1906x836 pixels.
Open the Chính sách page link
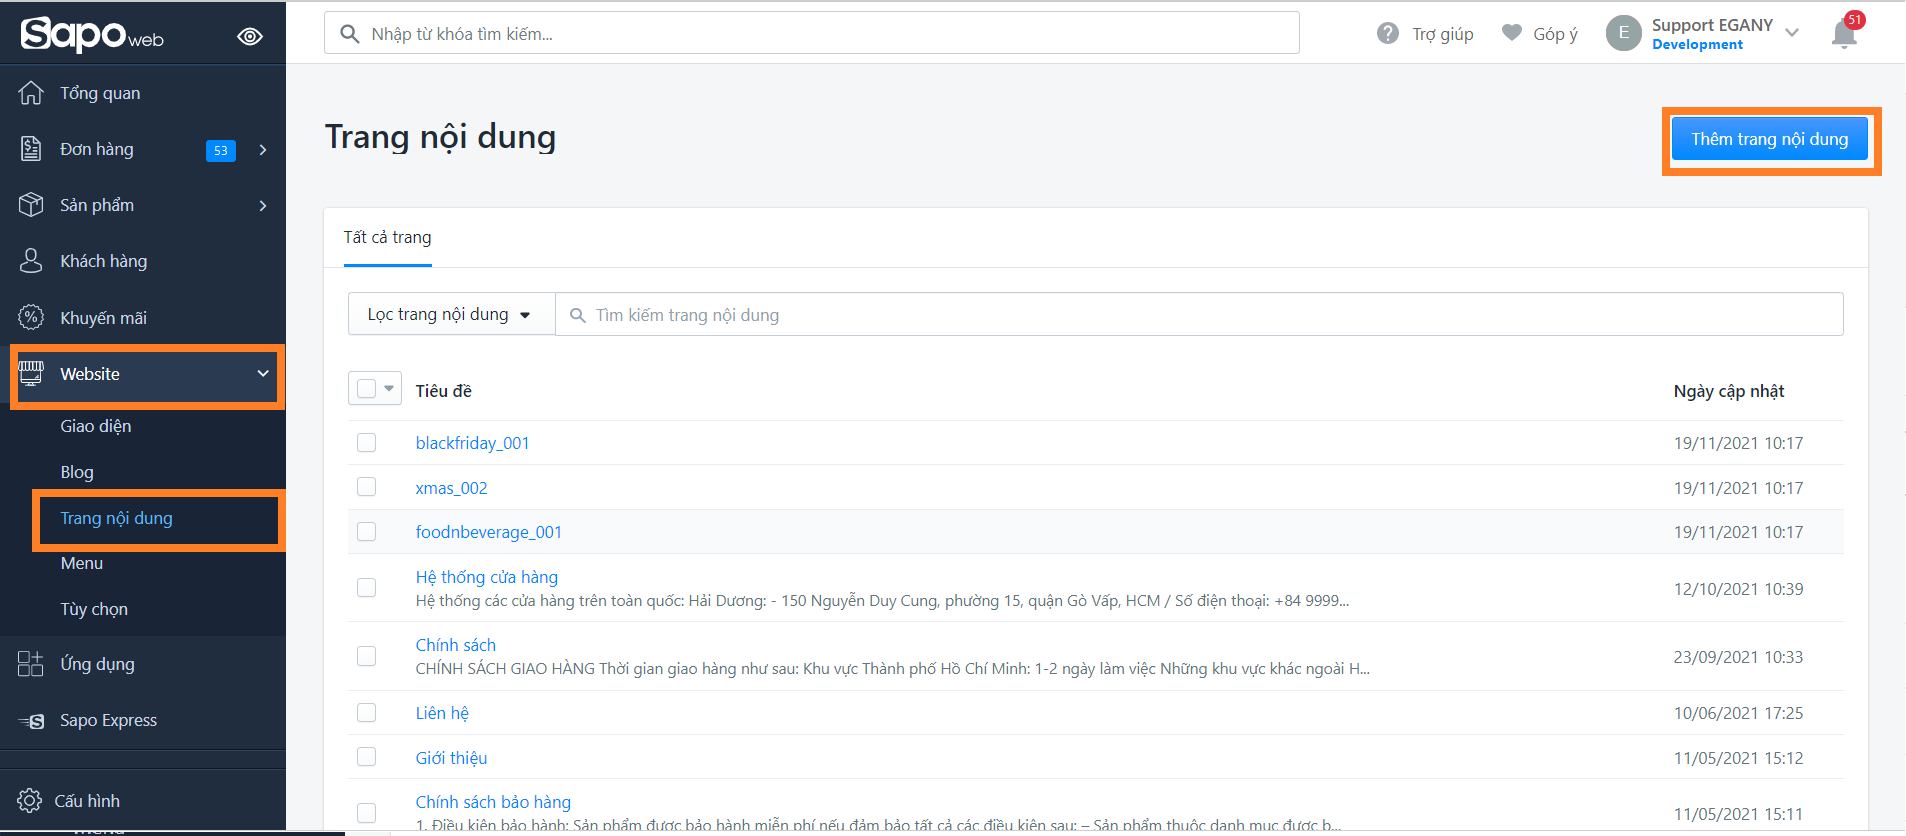click(x=455, y=645)
